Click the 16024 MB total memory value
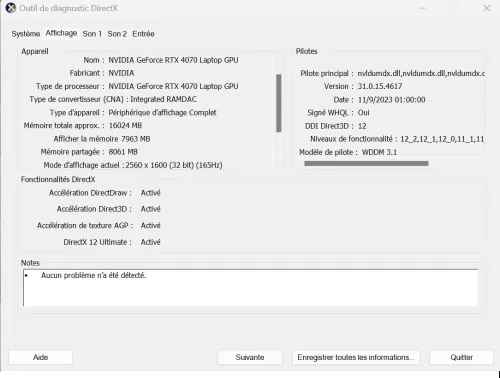Screen dimensions: 500x378 point(125,126)
